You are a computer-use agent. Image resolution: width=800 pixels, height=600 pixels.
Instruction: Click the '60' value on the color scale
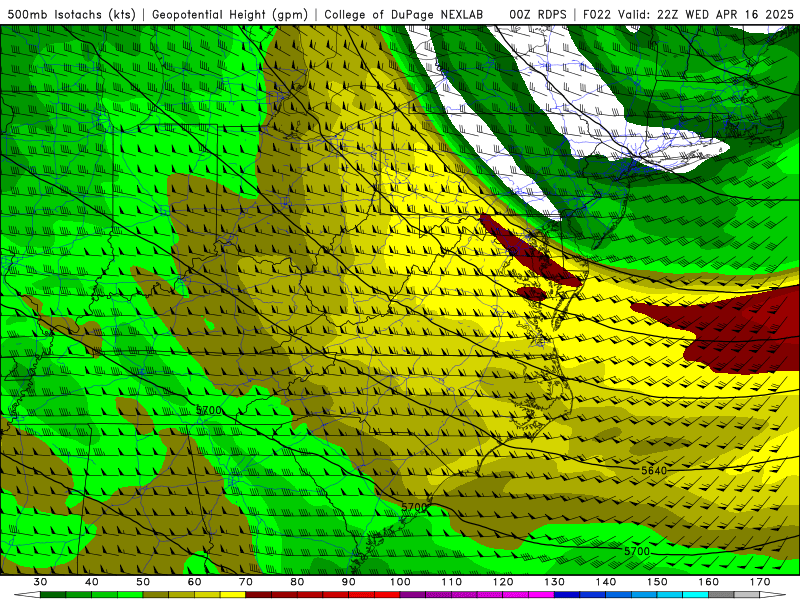194,582
